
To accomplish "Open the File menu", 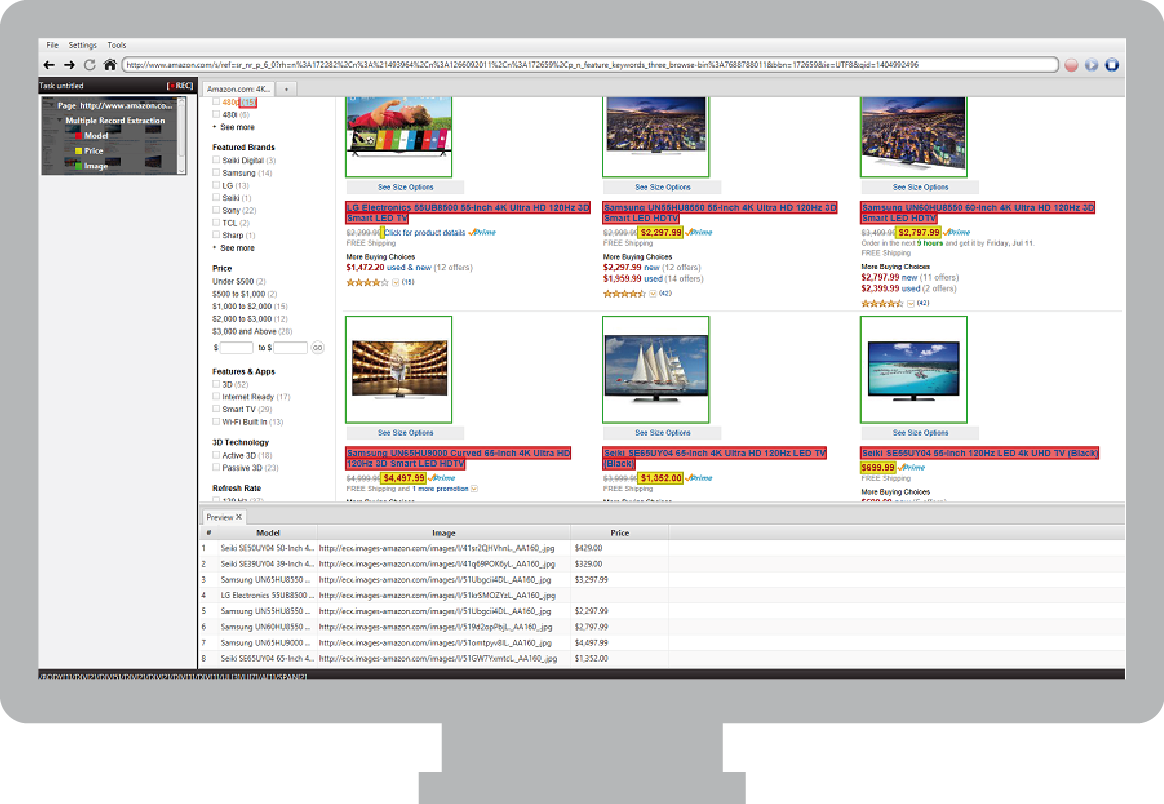I will (x=53, y=45).
